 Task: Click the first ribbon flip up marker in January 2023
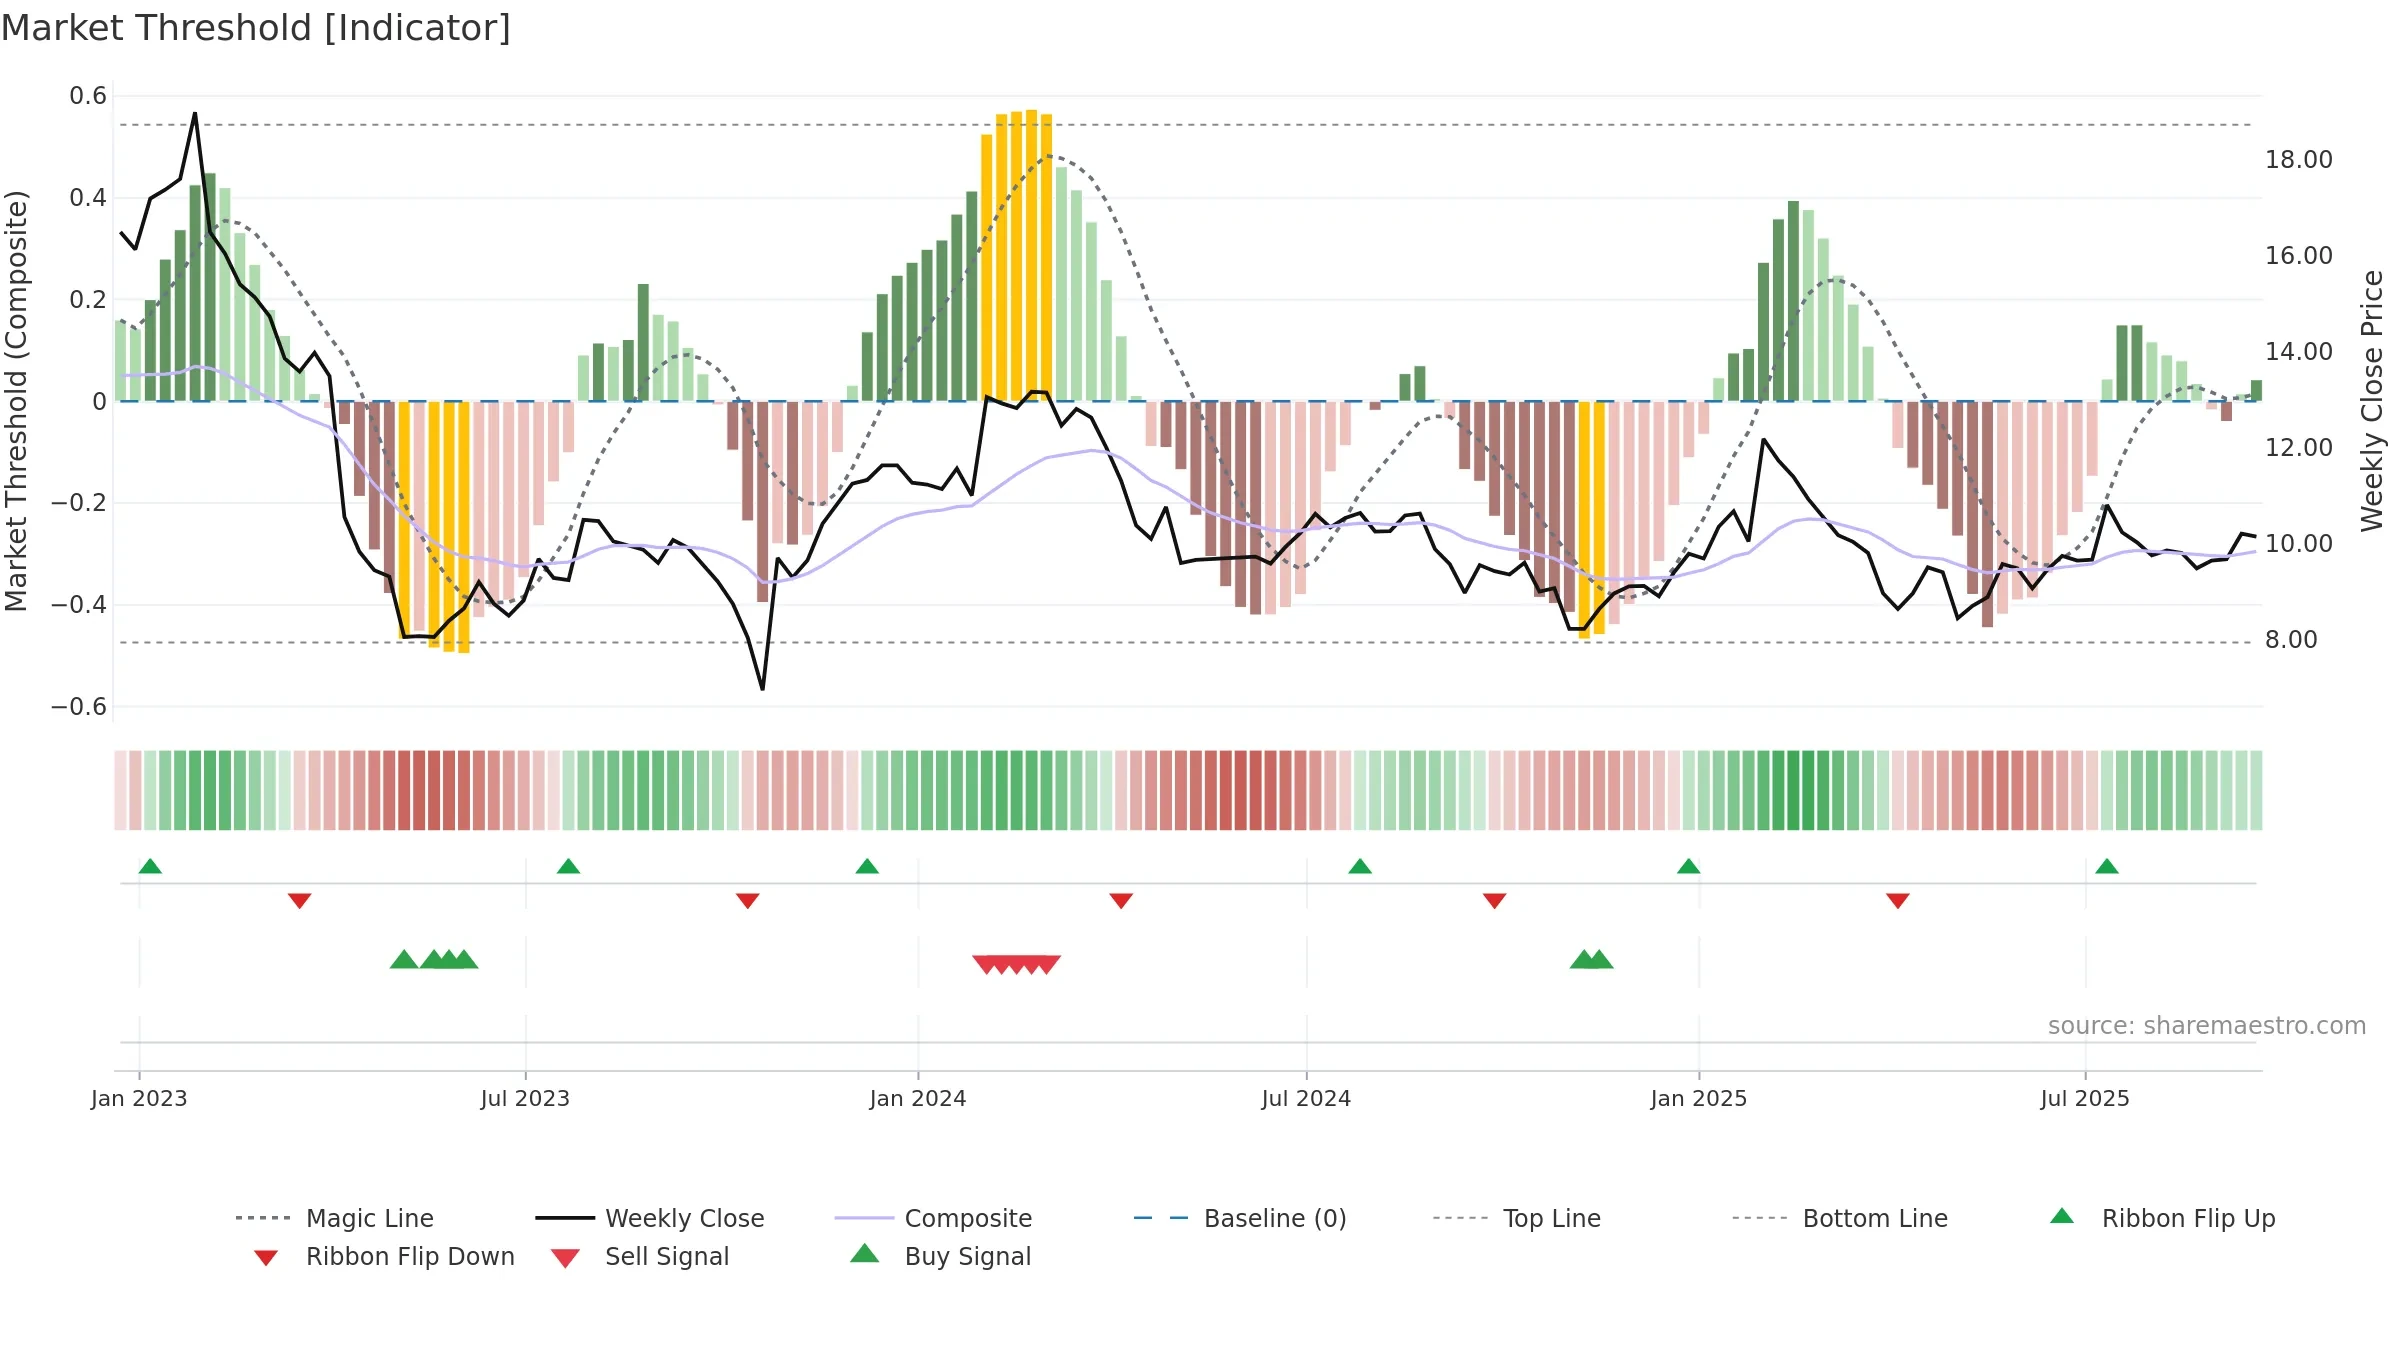[150, 866]
